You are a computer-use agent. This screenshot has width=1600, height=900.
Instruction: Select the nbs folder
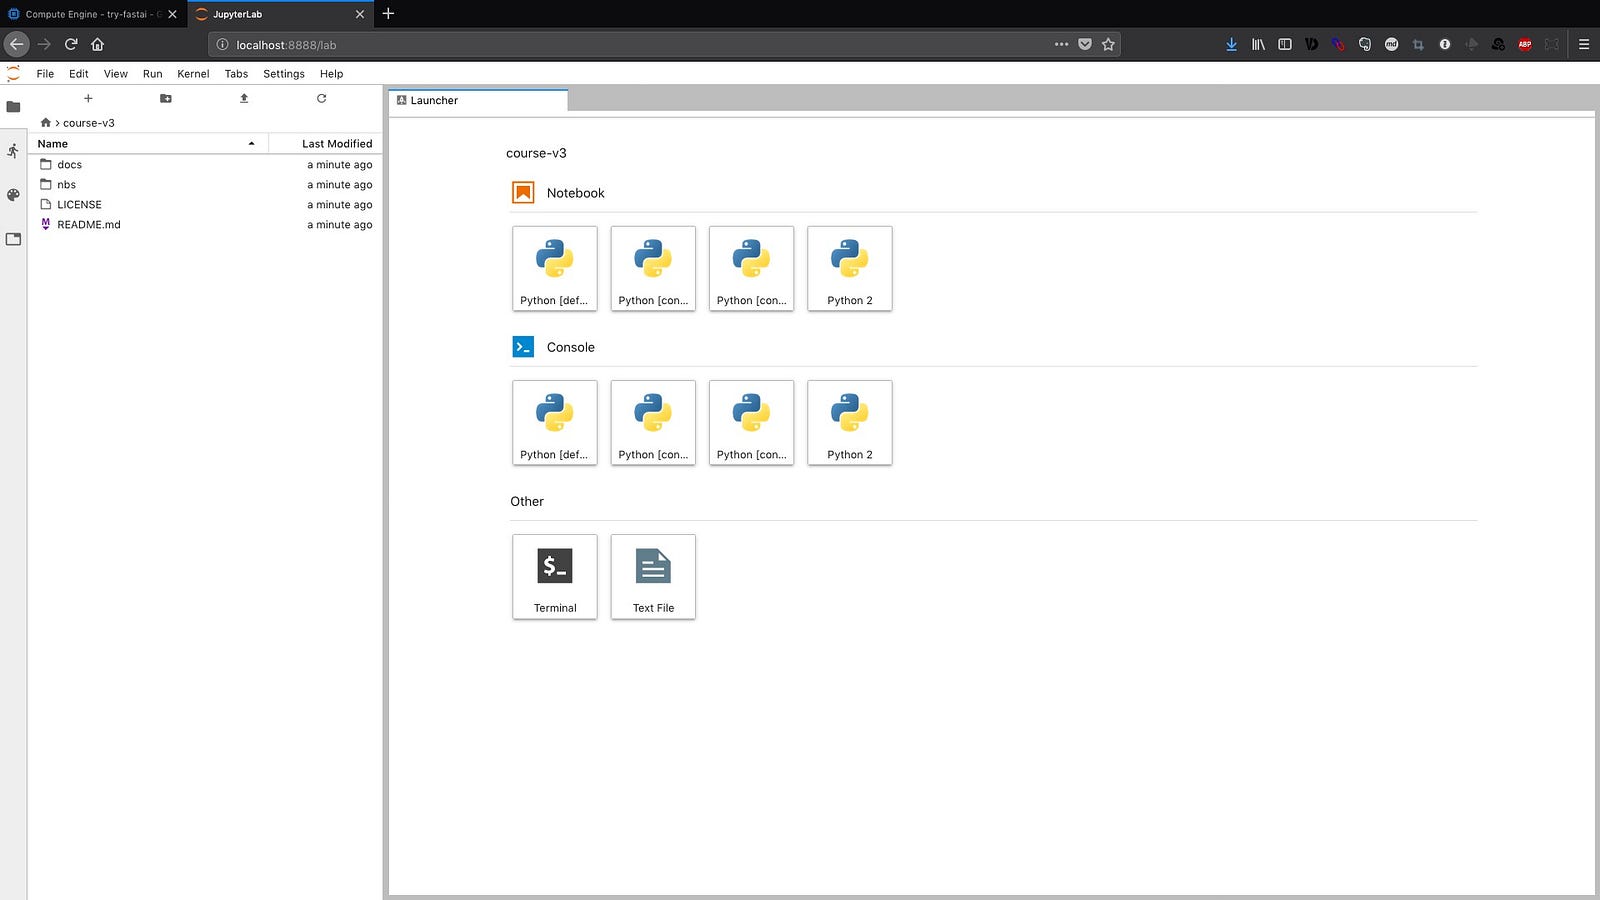click(205, 185)
